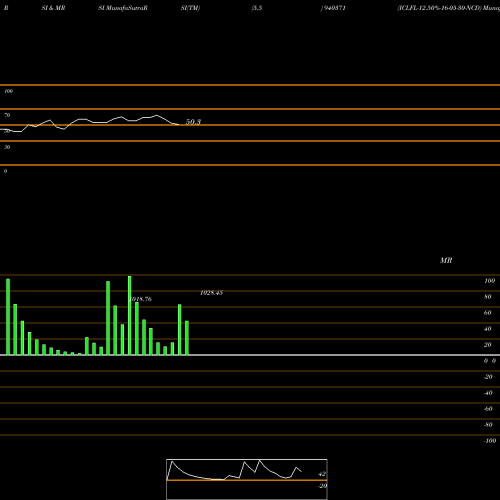Click the '40' tick on MR axis
Viewport: 500px width, 500px height.
[488, 329]
